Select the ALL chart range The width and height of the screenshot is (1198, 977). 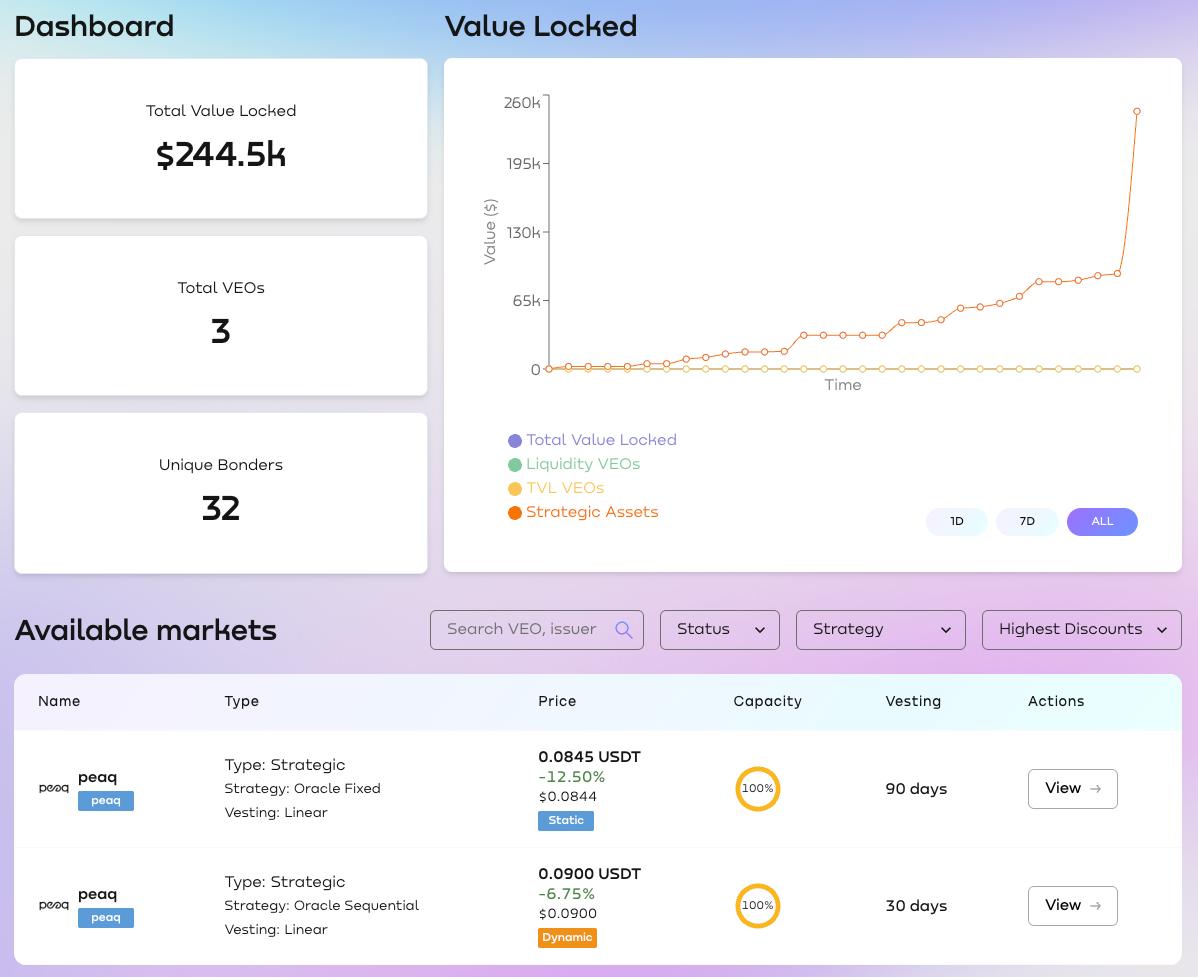point(1102,522)
